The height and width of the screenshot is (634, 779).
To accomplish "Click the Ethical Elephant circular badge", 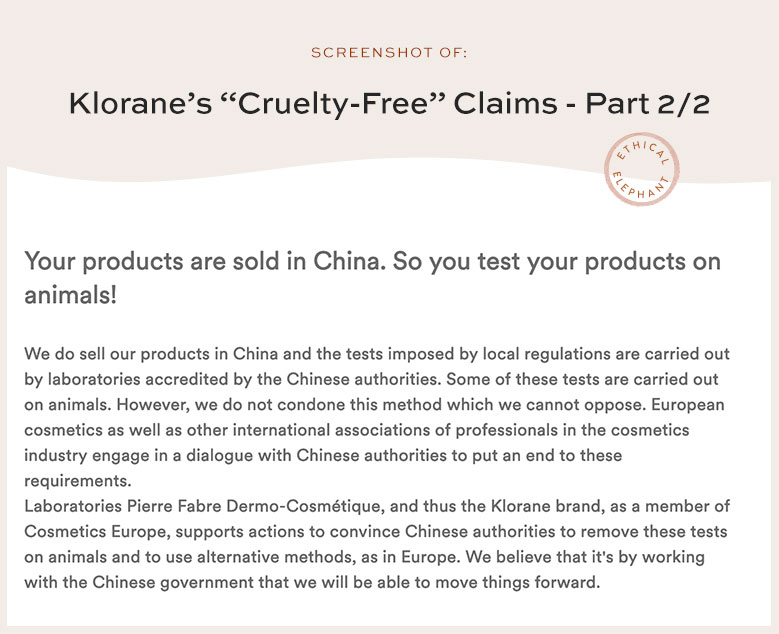I will coord(642,171).
